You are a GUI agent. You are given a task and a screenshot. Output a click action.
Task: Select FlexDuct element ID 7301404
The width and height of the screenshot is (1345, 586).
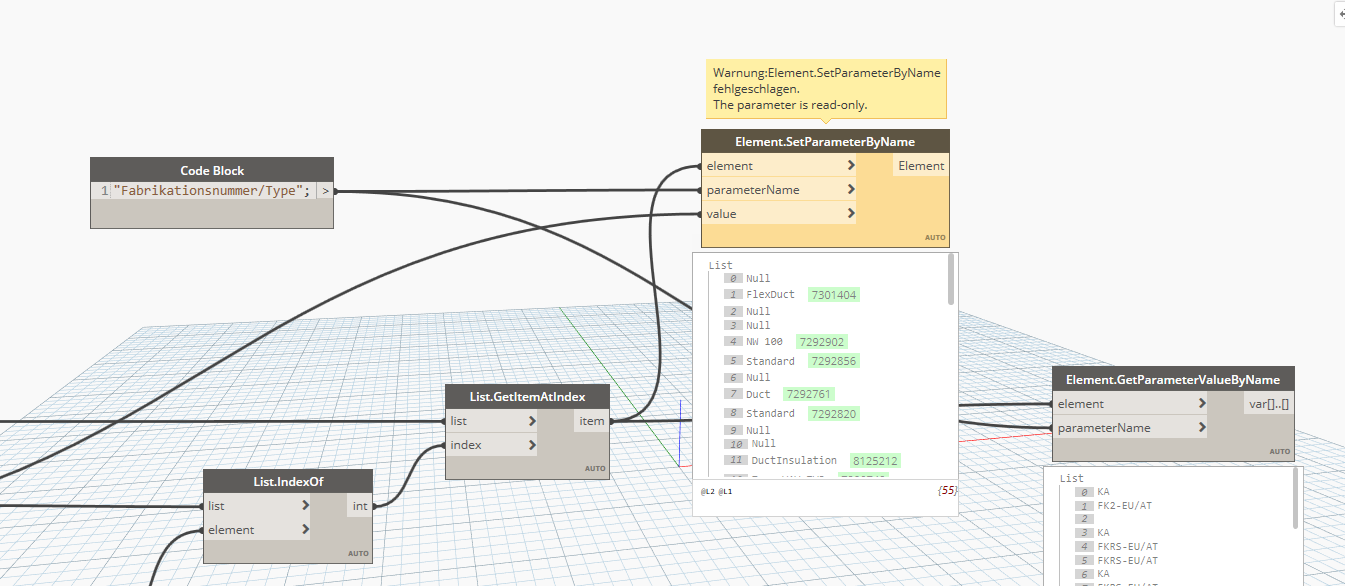[x=833, y=295]
